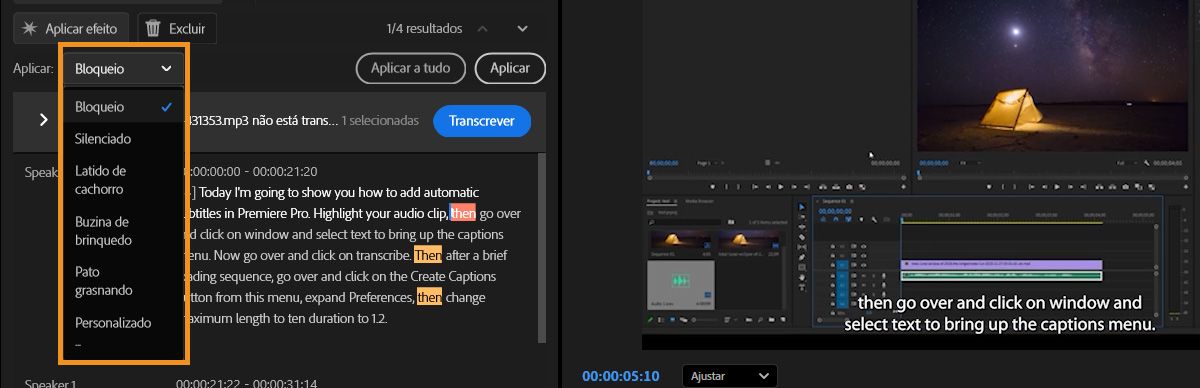Open the Ajustar zoom dropdown
The image size is (1200, 388).
pyautogui.click(x=730, y=376)
